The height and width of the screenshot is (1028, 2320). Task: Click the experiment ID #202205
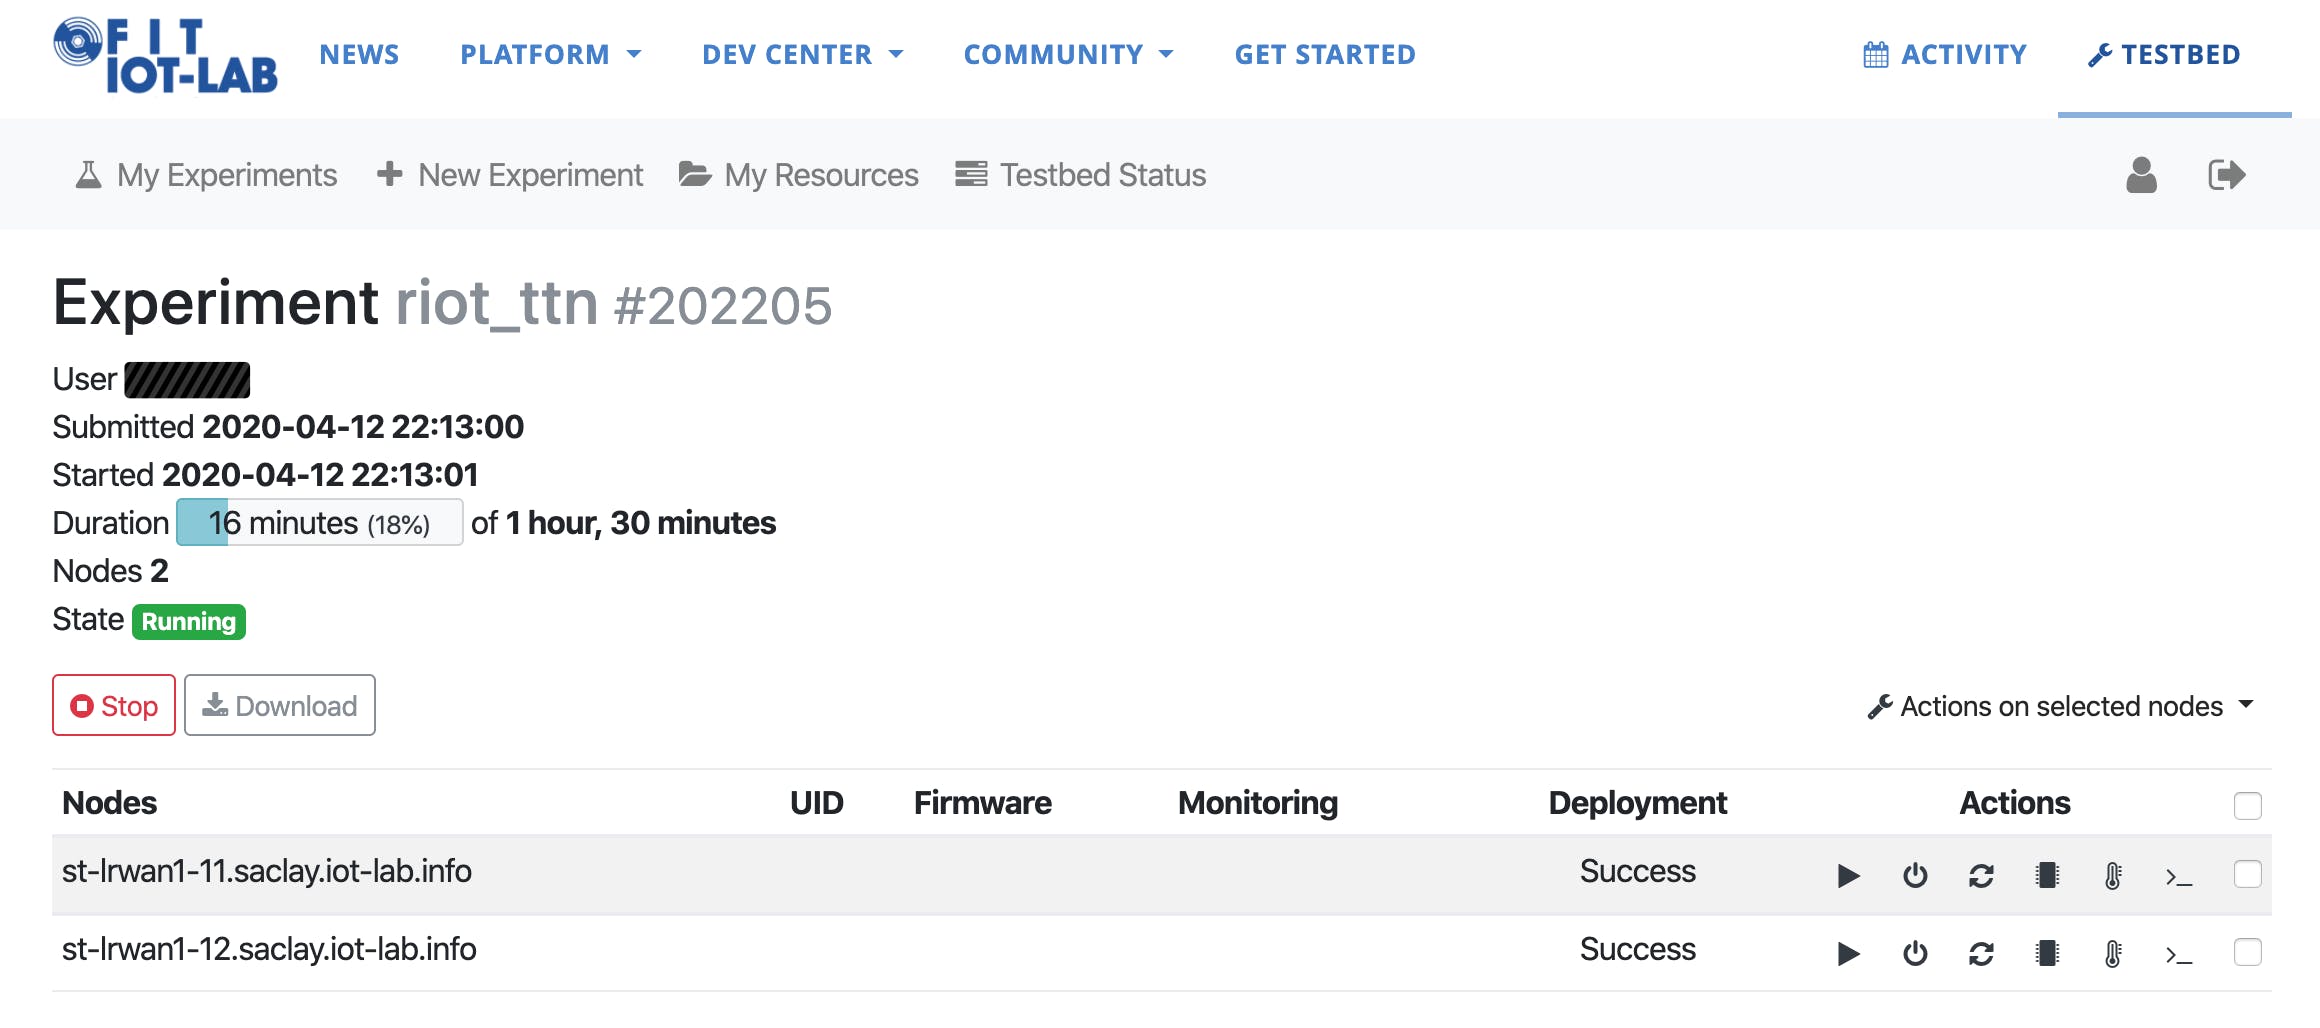click(723, 305)
